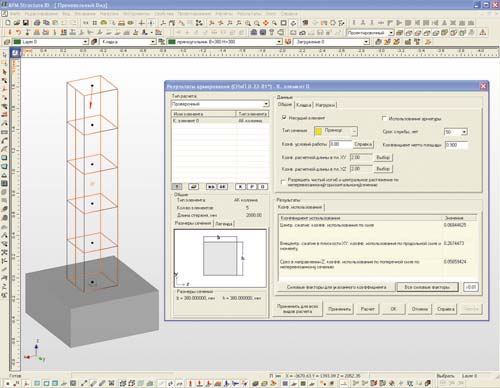The image size is (500, 388).
Task: Open the Проектировочный dropdown in toolbar
Action: (x=391, y=33)
